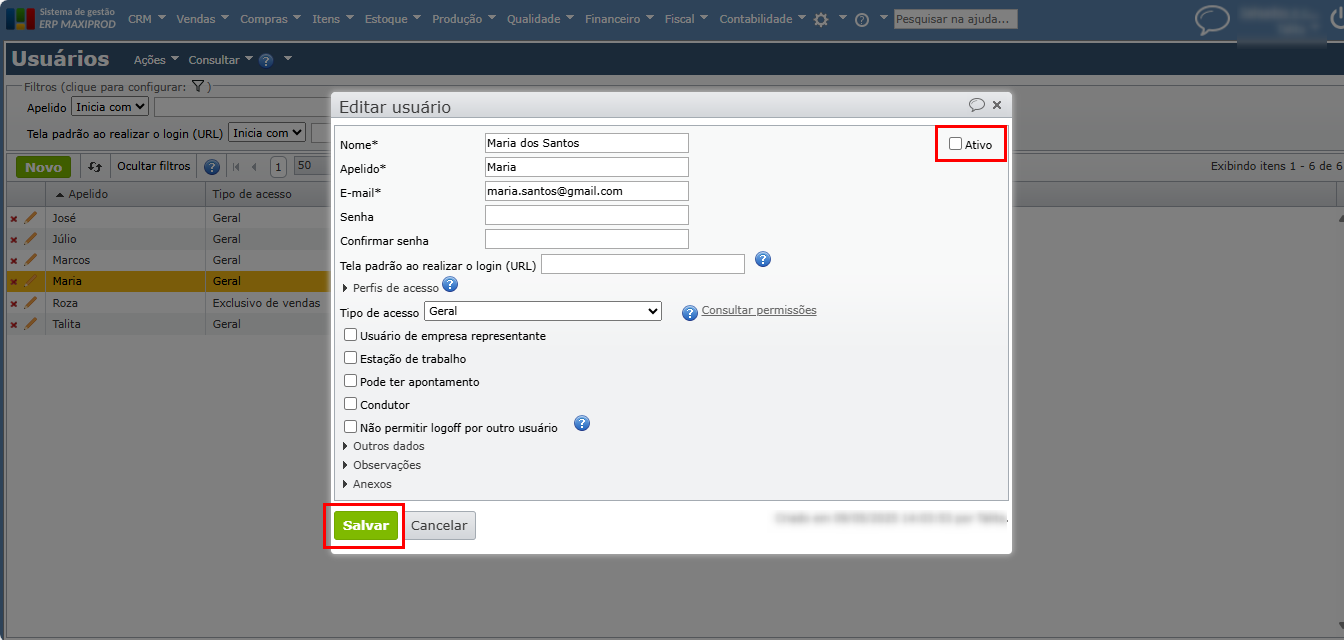Open the settings gear in top bar

(x=821, y=19)
